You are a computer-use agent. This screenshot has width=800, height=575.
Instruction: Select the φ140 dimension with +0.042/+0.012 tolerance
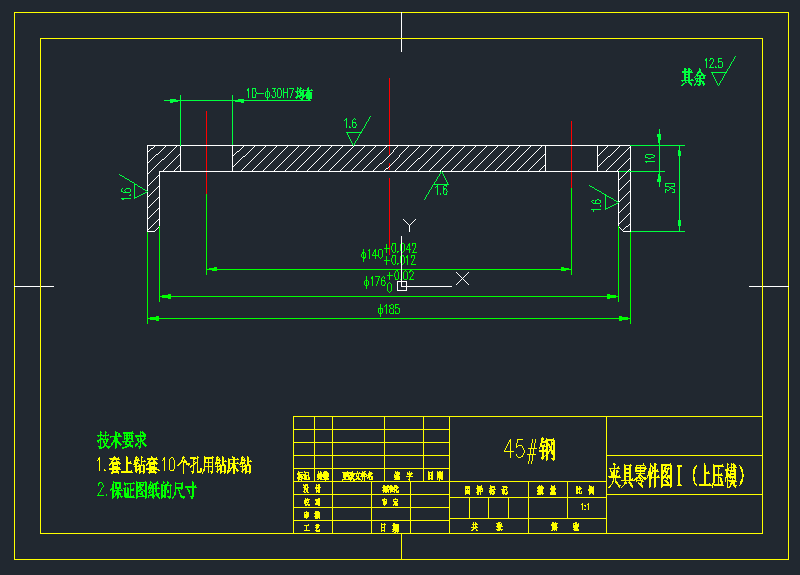tap(389, 254)
